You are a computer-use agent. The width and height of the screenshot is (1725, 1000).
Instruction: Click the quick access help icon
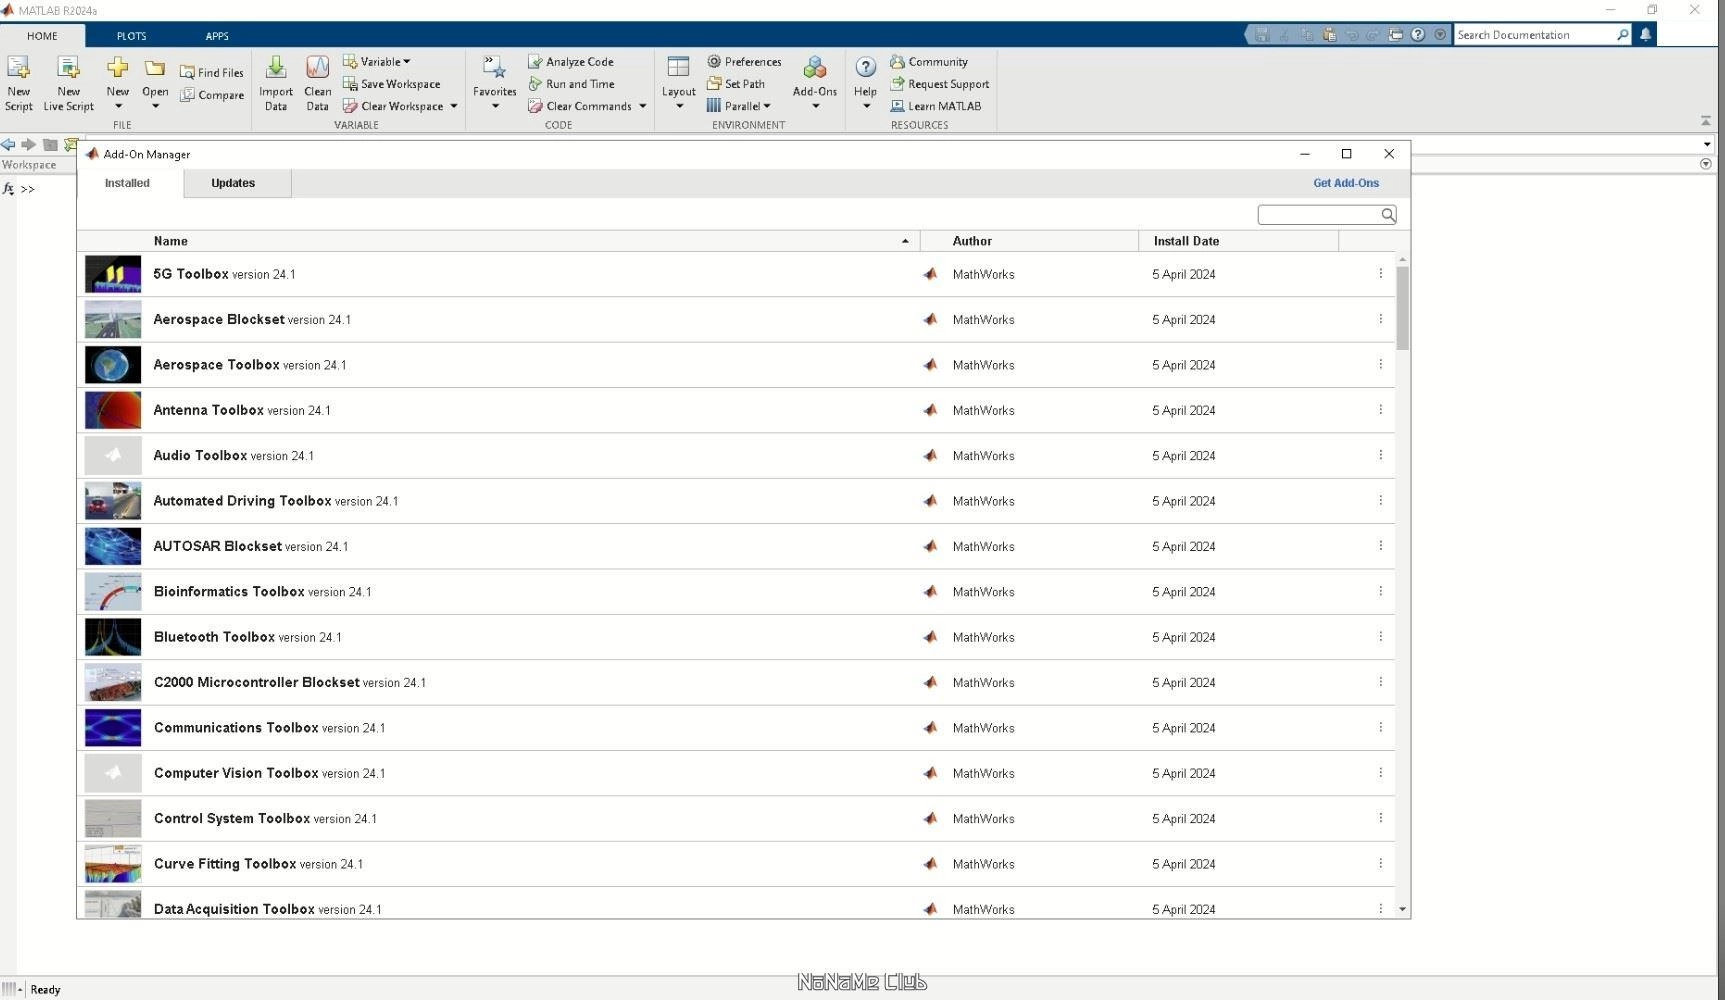coord(1418,35)
